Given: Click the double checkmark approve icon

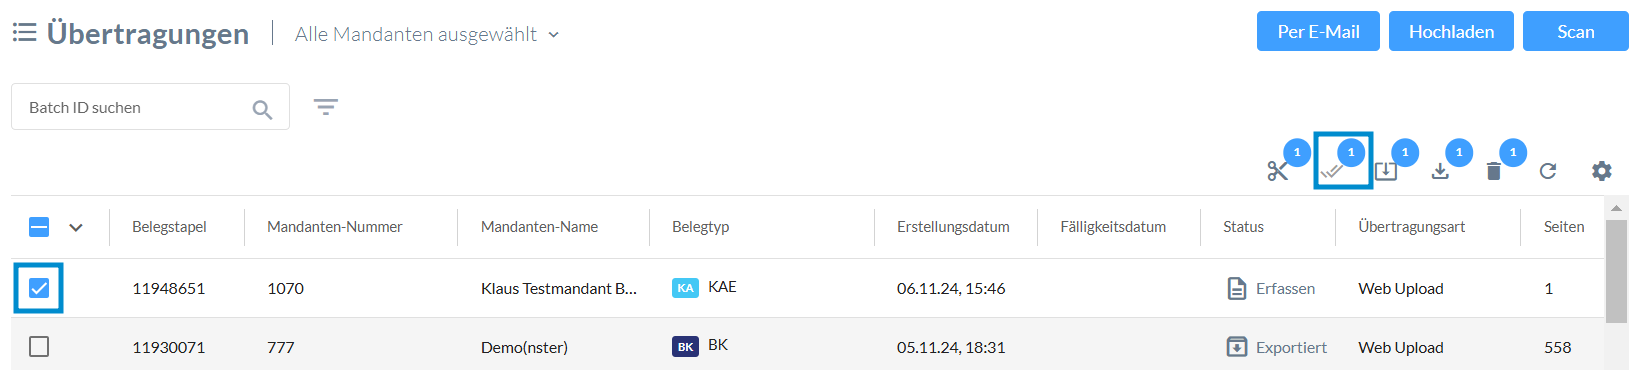Looking at the screenshot, I should click(x=1331, y=171).
